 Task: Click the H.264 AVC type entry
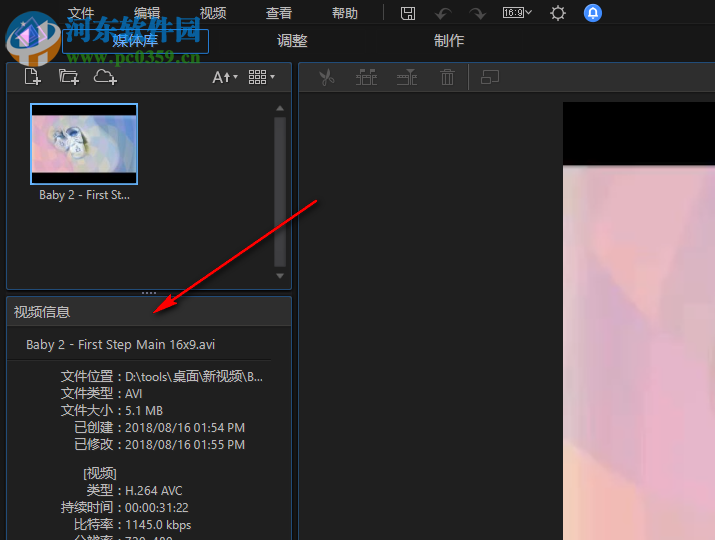coord(135,491)
